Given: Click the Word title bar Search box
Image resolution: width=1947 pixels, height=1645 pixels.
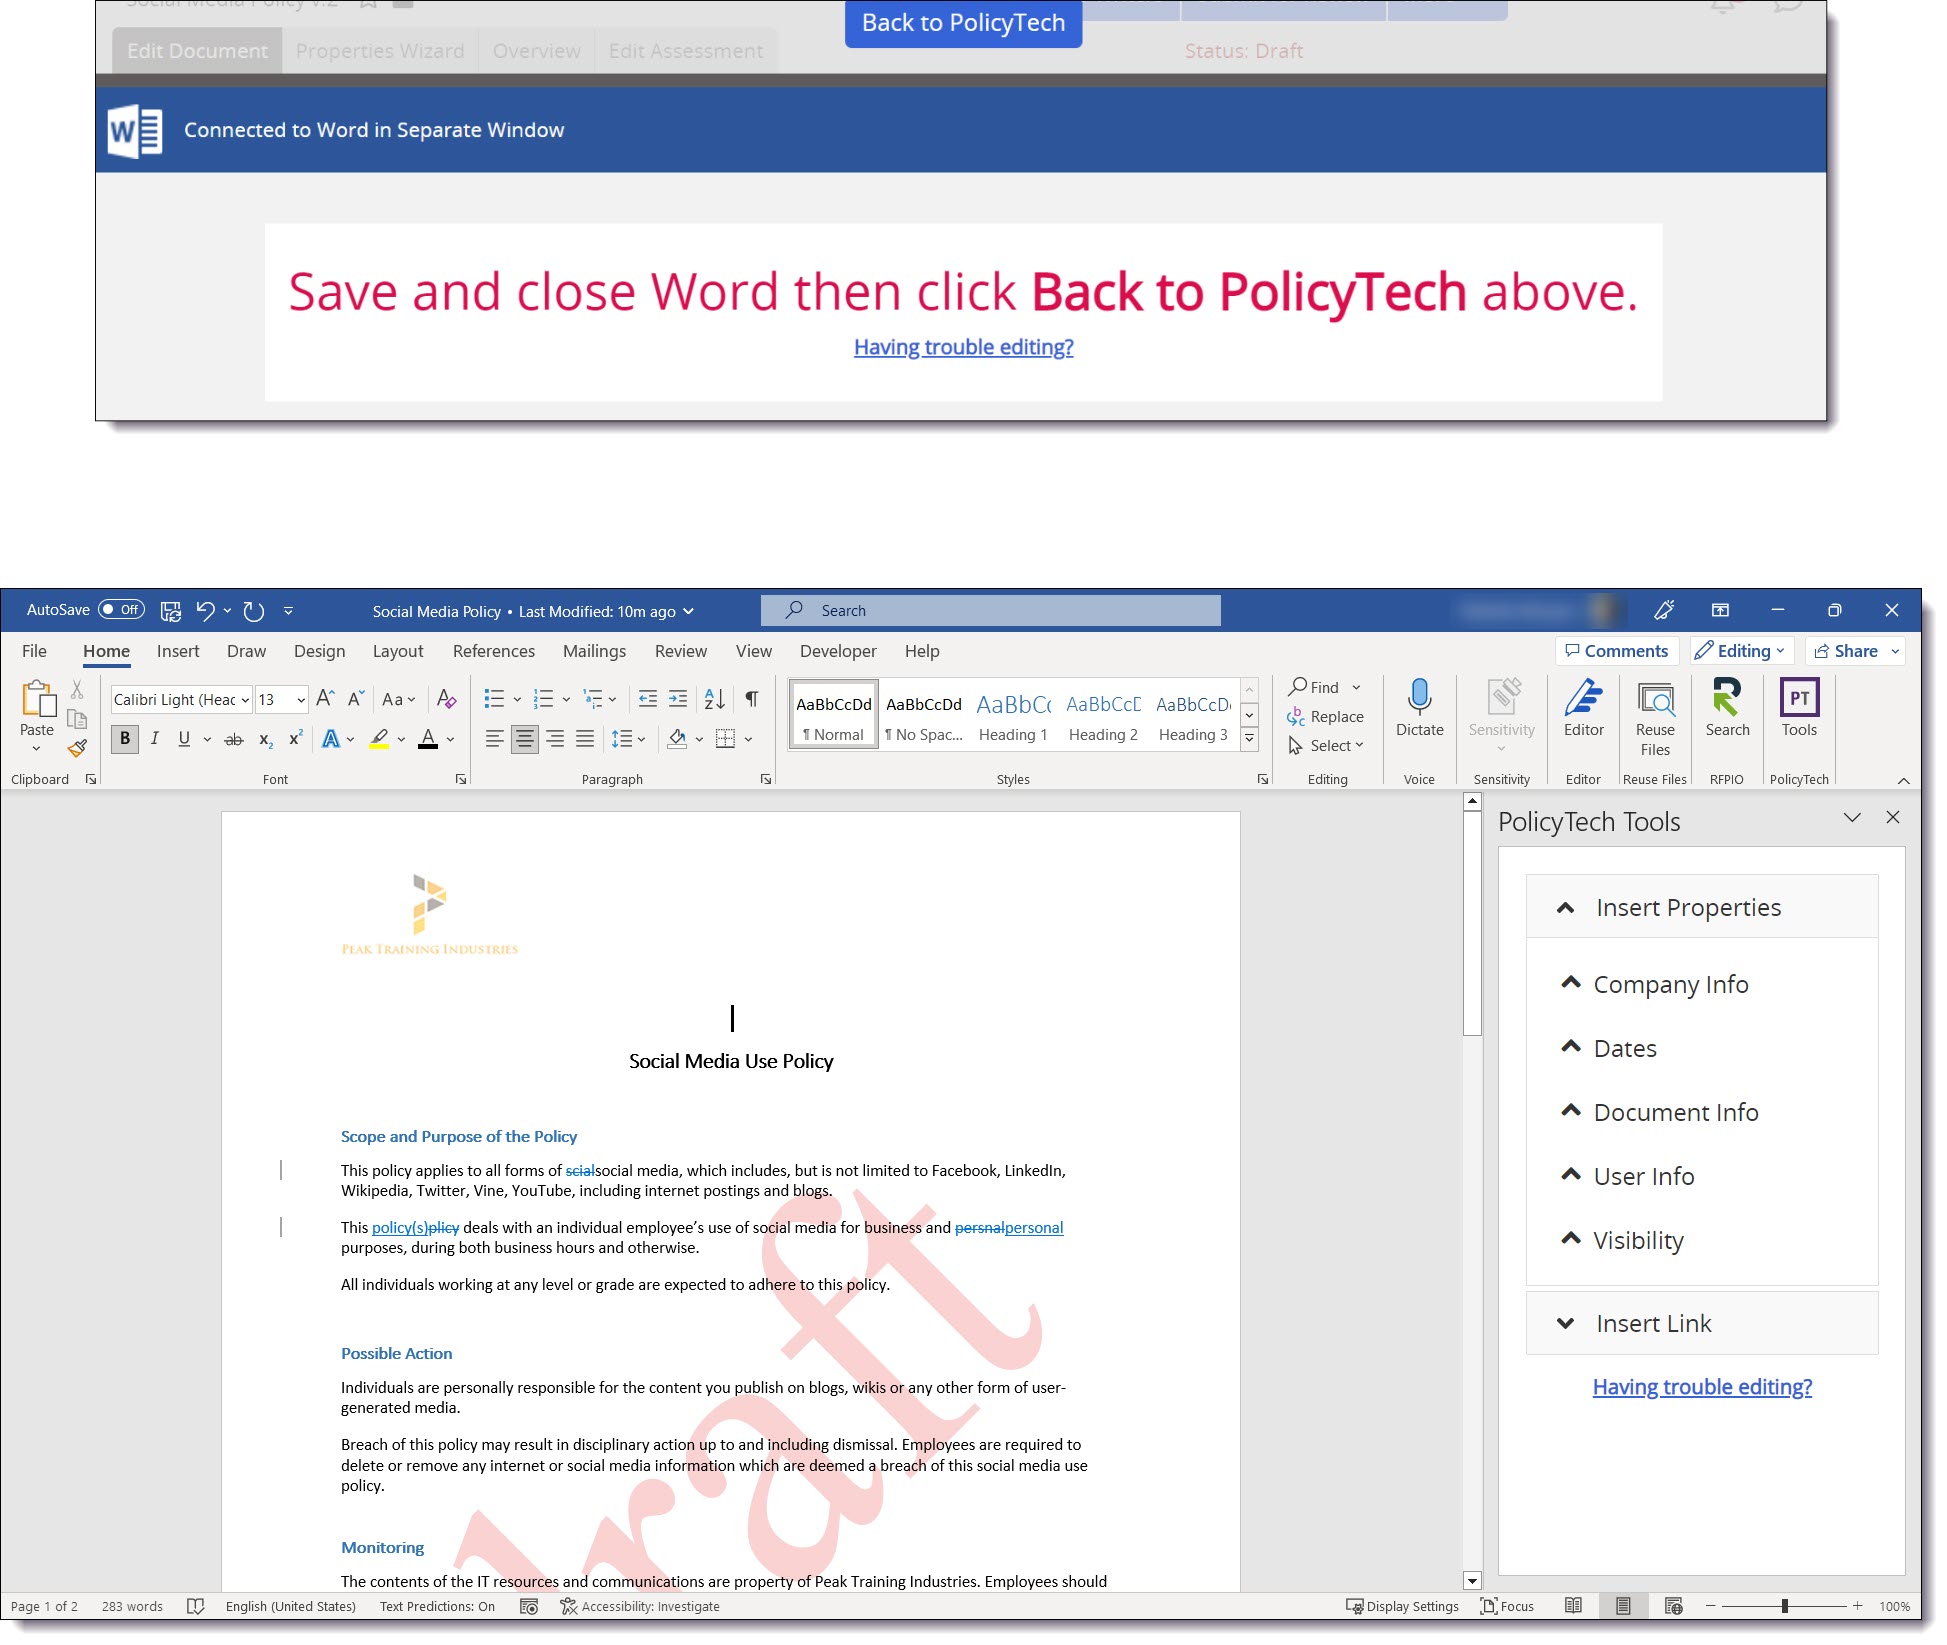Looking at the screenshot, I should (990, 610).
